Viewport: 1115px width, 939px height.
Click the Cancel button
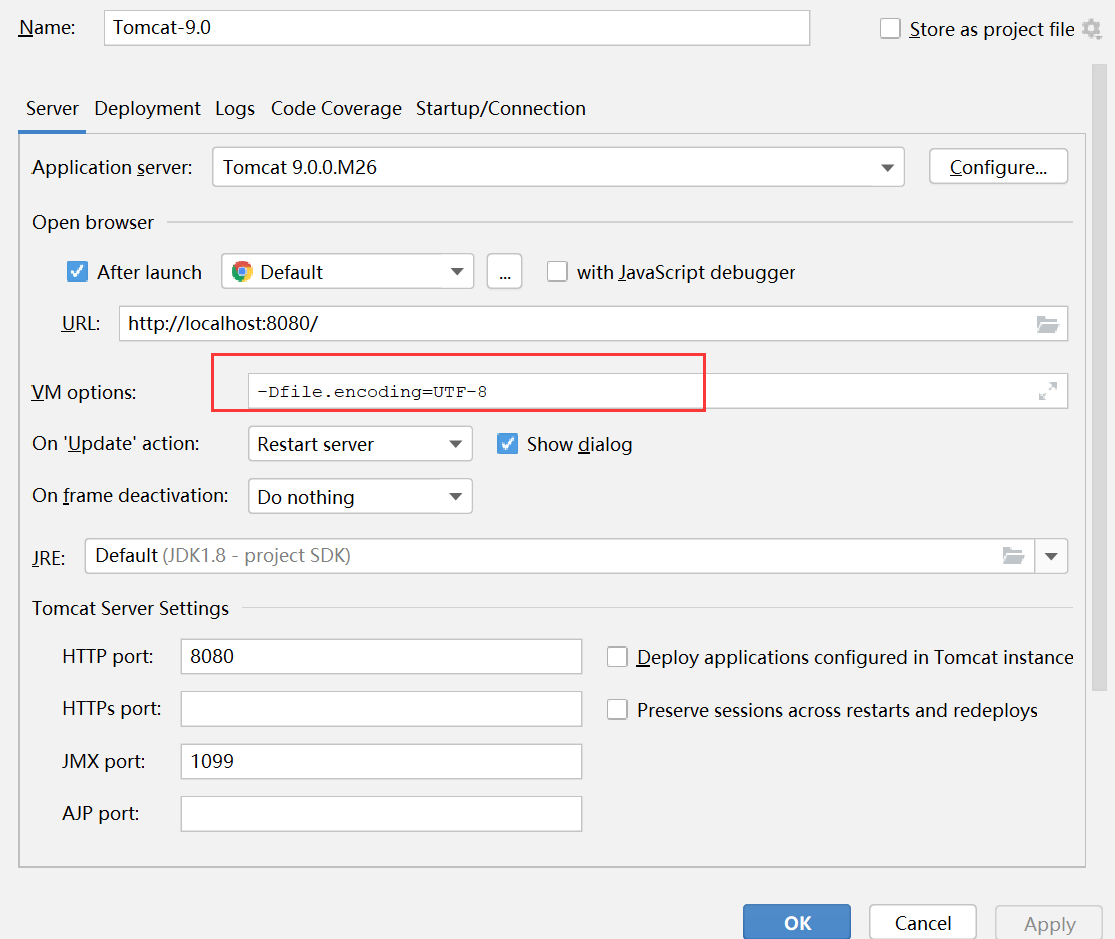click(922, 922)
